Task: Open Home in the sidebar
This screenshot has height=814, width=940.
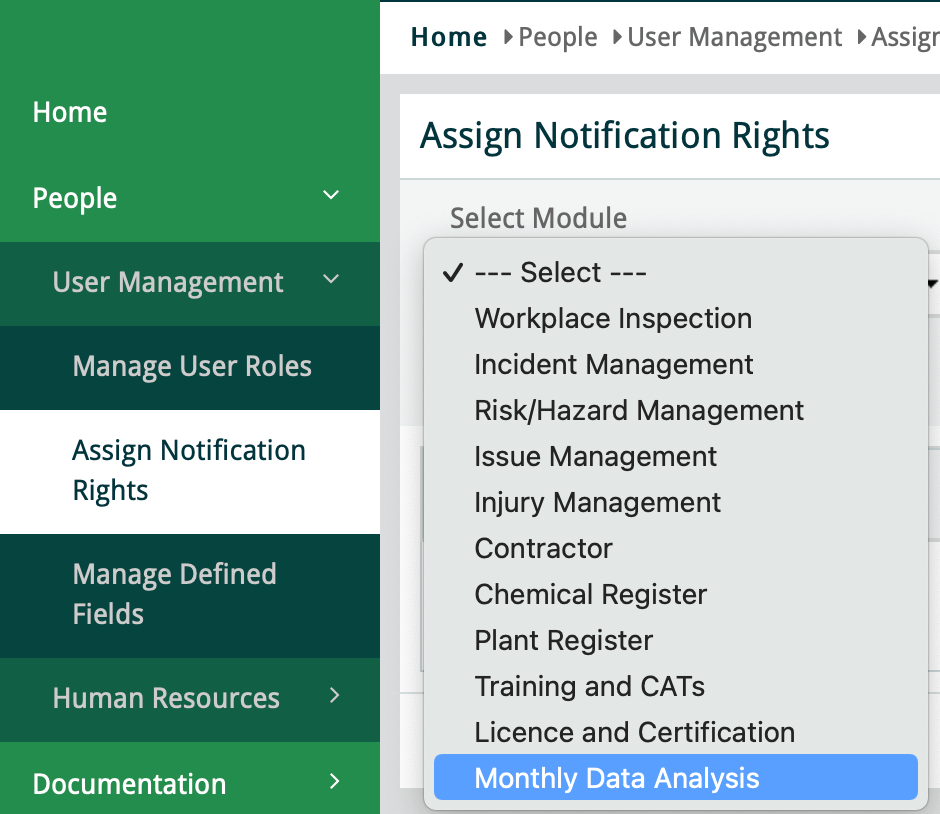Action: [70, 112]
